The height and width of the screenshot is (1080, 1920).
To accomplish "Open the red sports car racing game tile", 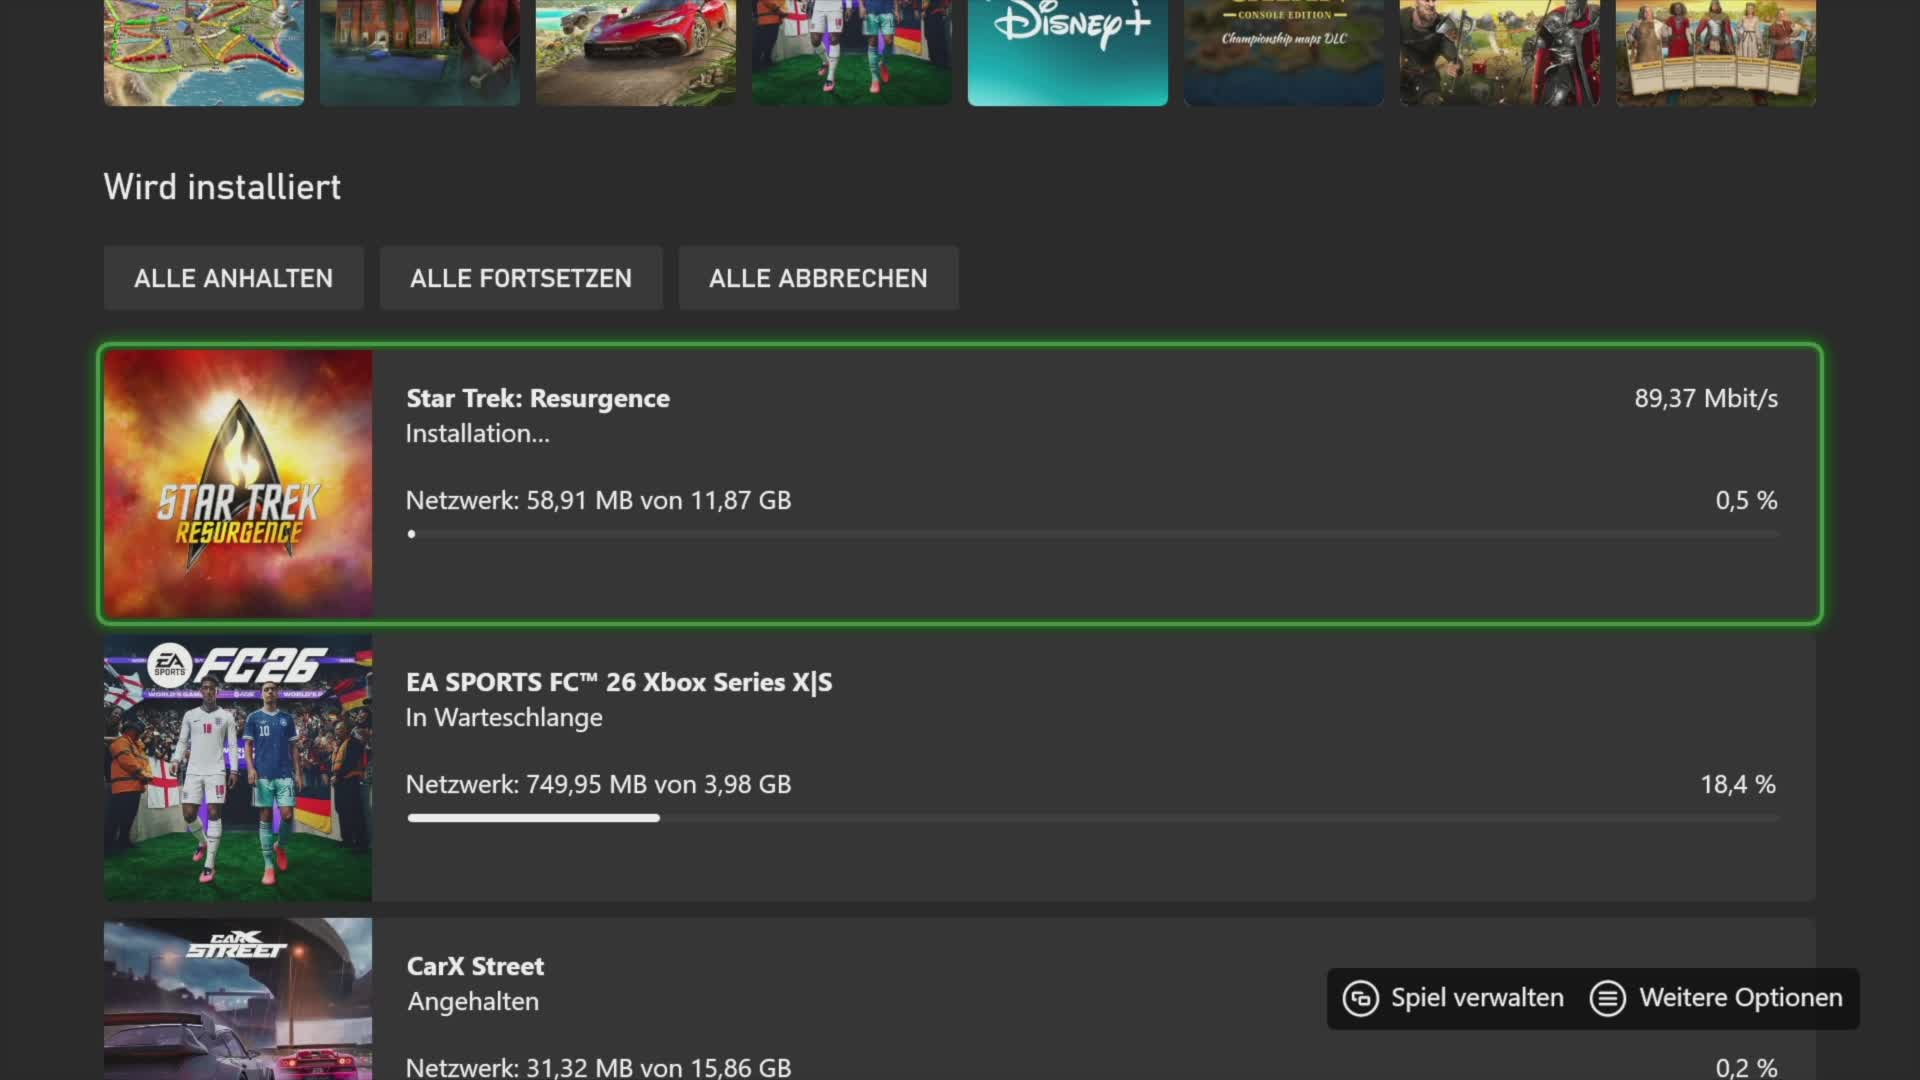I will coord(636,52).
